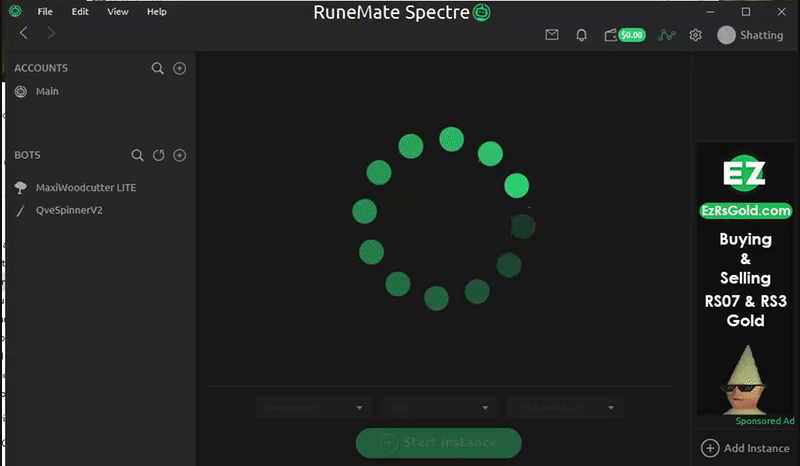Open the green graph statistics icon

(x=666, y=35)
